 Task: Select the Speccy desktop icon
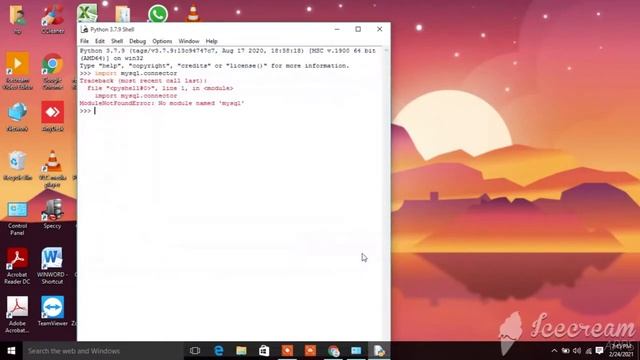pos(52,214)
